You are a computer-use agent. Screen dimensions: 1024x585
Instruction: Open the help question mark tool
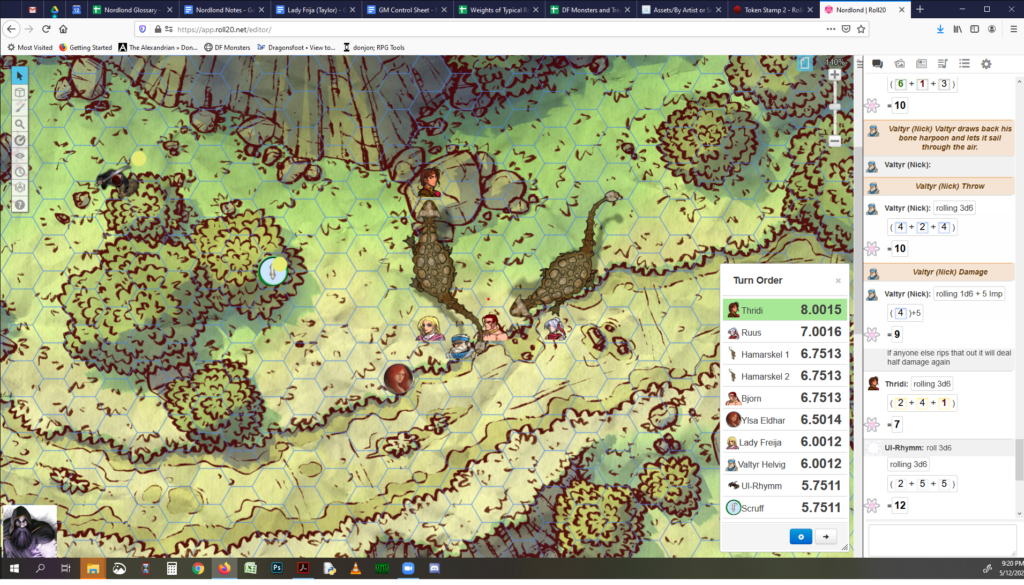pyautogui.click(x=20, y=204)
